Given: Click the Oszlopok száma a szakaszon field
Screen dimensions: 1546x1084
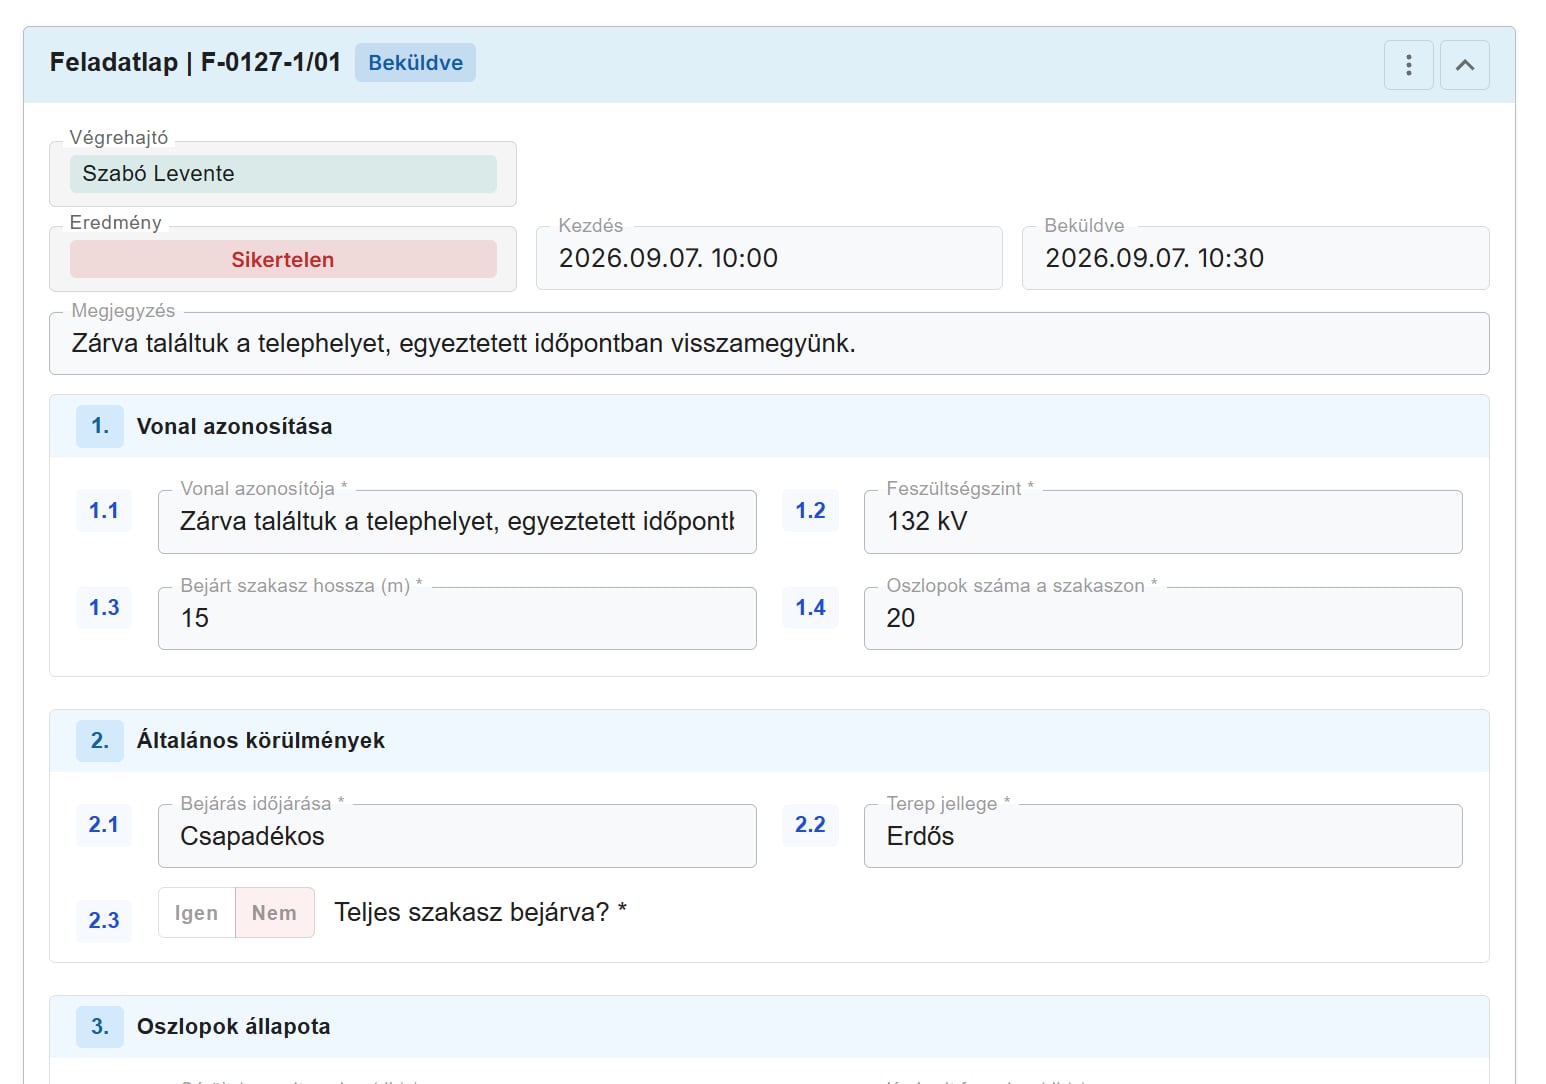Looking at the screenshot, I should [x=1163, y=619].
